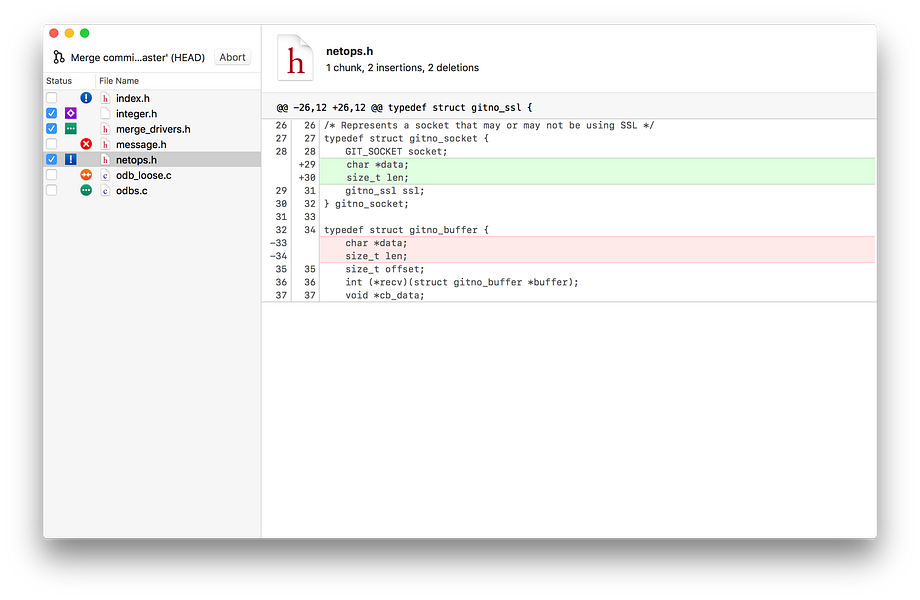
Task: Click 'Merge commi...aster' (HEAD)' title text
Action: [x=138, y=57]
